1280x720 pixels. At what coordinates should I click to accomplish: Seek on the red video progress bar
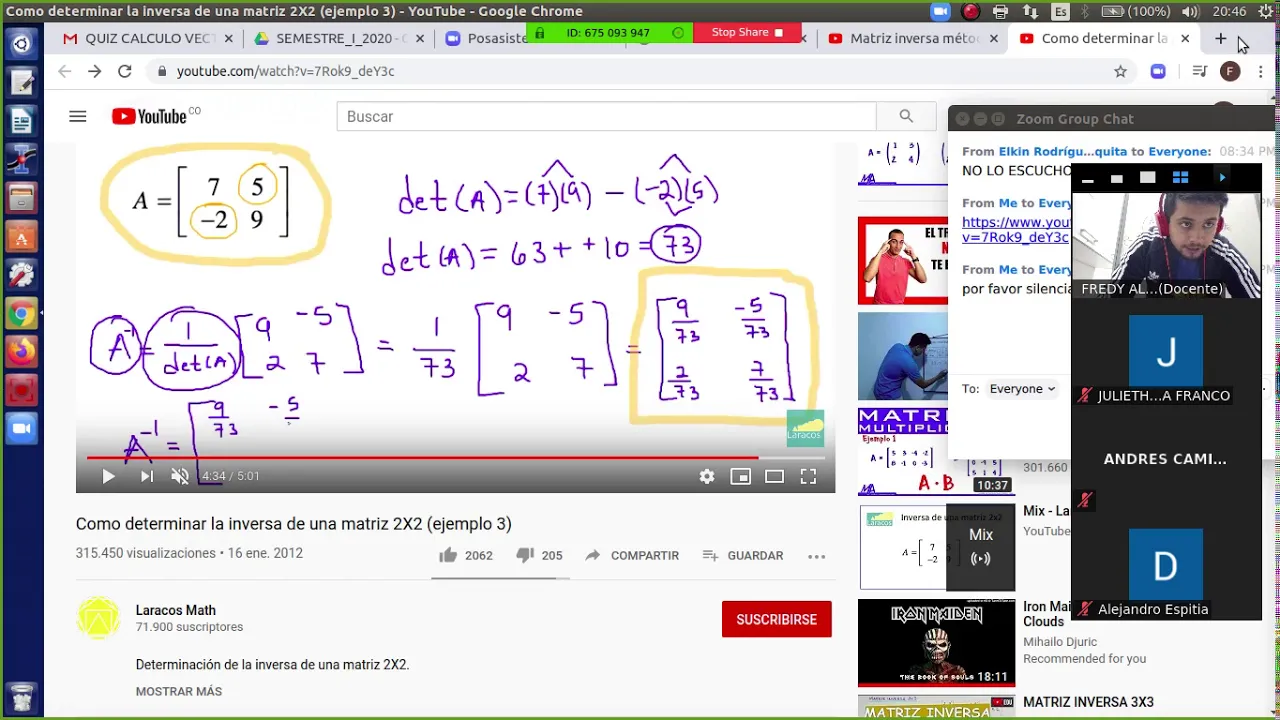[455, 458]
